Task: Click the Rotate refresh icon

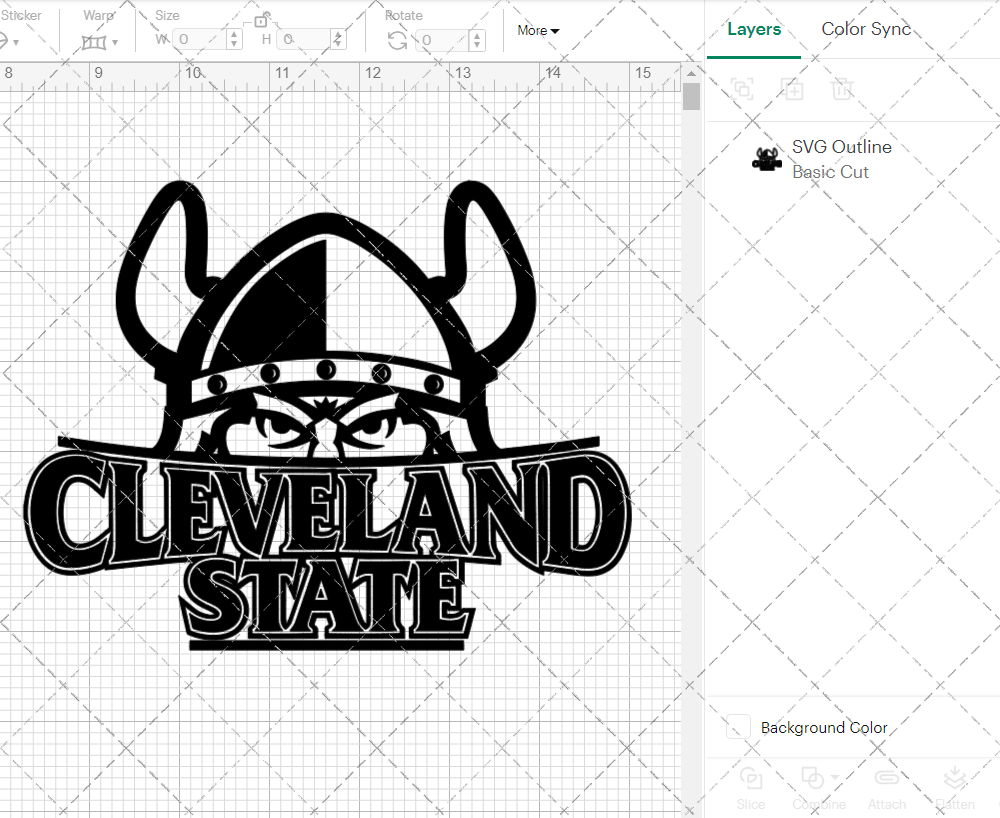Action: 396,38
